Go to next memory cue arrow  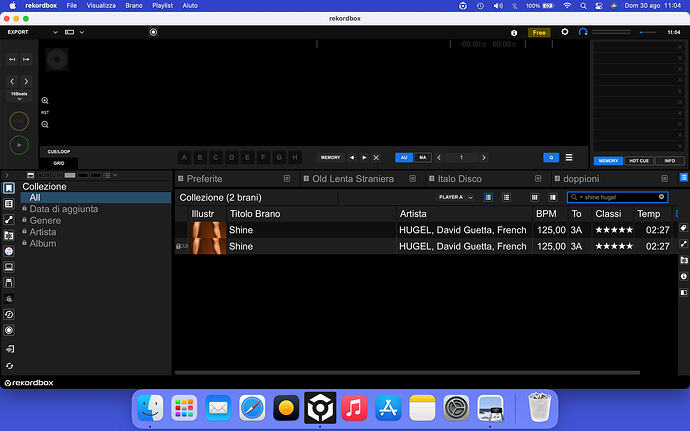tap(364, 157)
